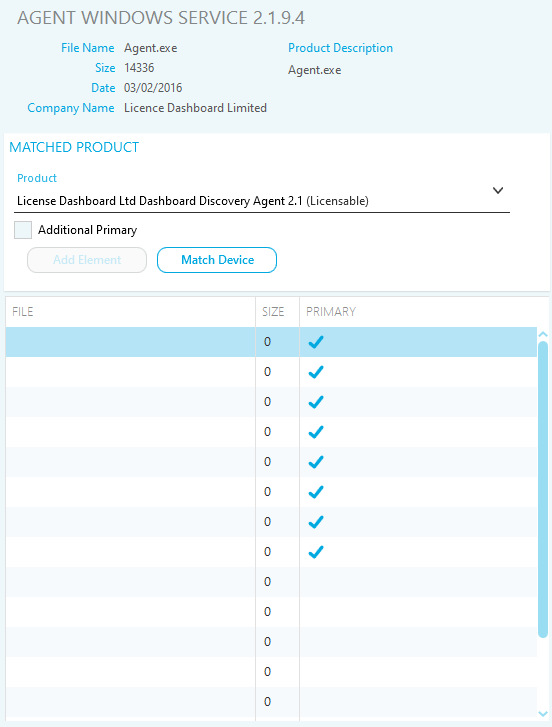Select the ninth table row without a checkmark
552x727 pixels.
pos(271,582)
